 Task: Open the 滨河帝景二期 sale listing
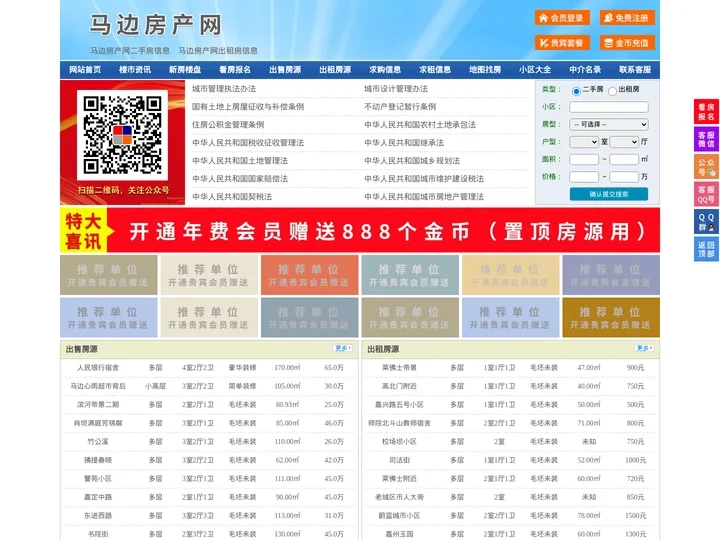click(x=98, y=405)
